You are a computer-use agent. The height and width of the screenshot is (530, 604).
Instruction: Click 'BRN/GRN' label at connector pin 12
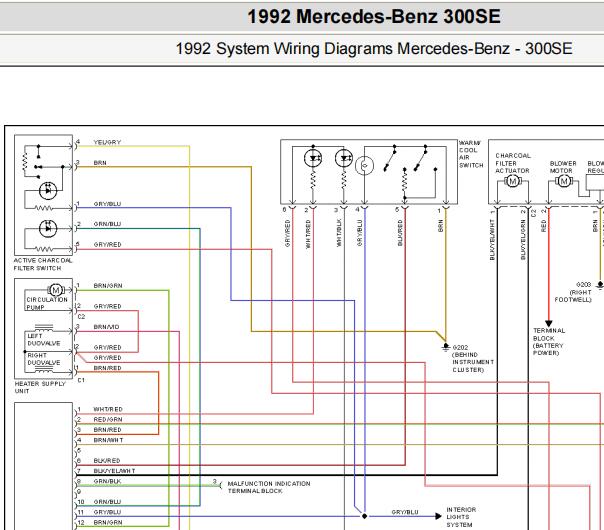[108, 522]
